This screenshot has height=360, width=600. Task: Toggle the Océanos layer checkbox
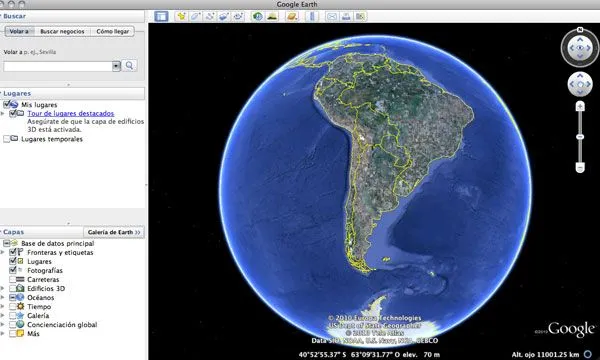point(13,297)
